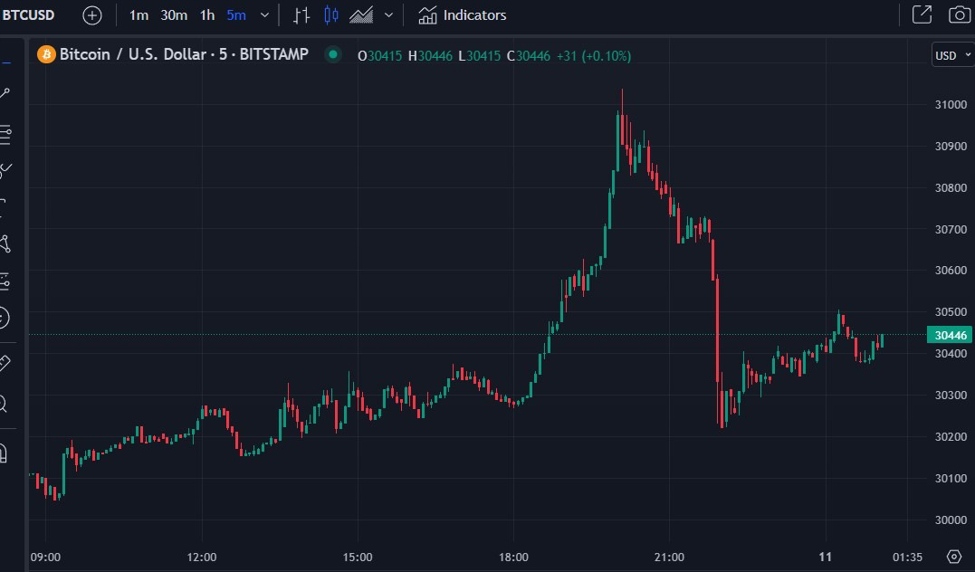The image size is (975, 572).
Task: Open the Indicators dialog
Action: click(x=462, y=15)
